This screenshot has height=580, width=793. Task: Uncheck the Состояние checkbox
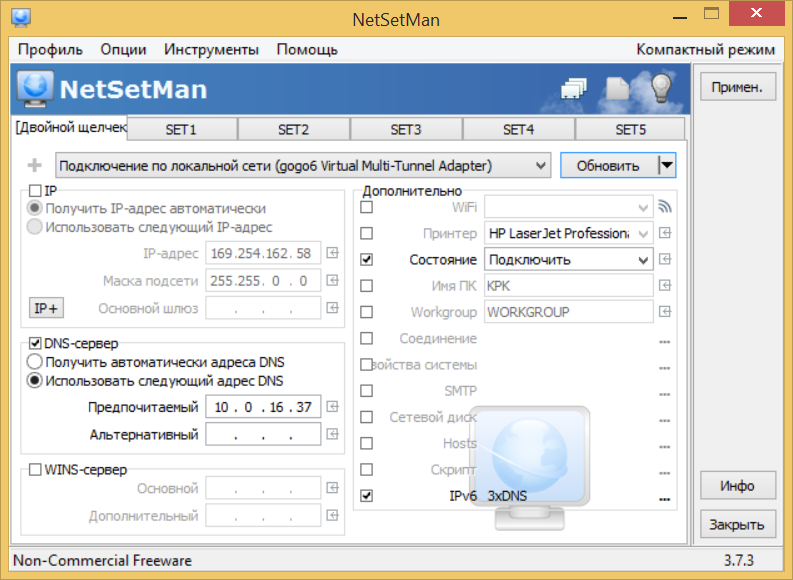(x=367, y=260)
